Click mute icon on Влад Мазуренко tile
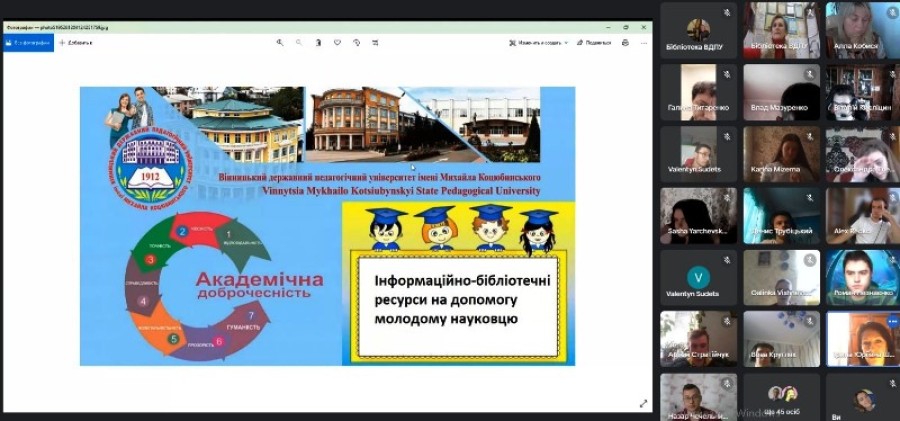This screenshot has width=900, height=421. tap(810, 74)
